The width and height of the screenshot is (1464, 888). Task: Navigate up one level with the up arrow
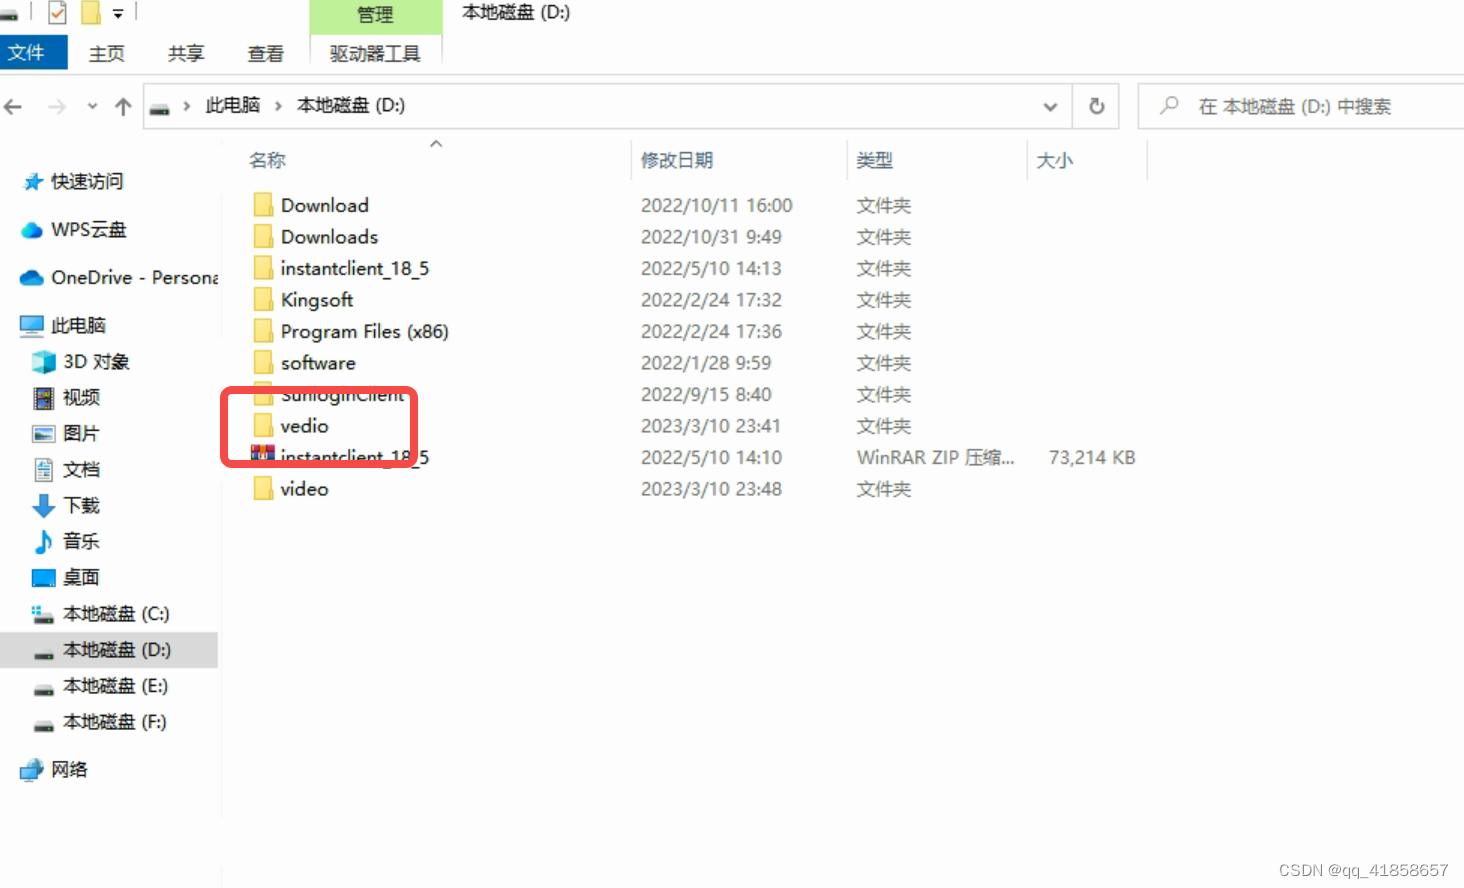[x=121, y=105]
